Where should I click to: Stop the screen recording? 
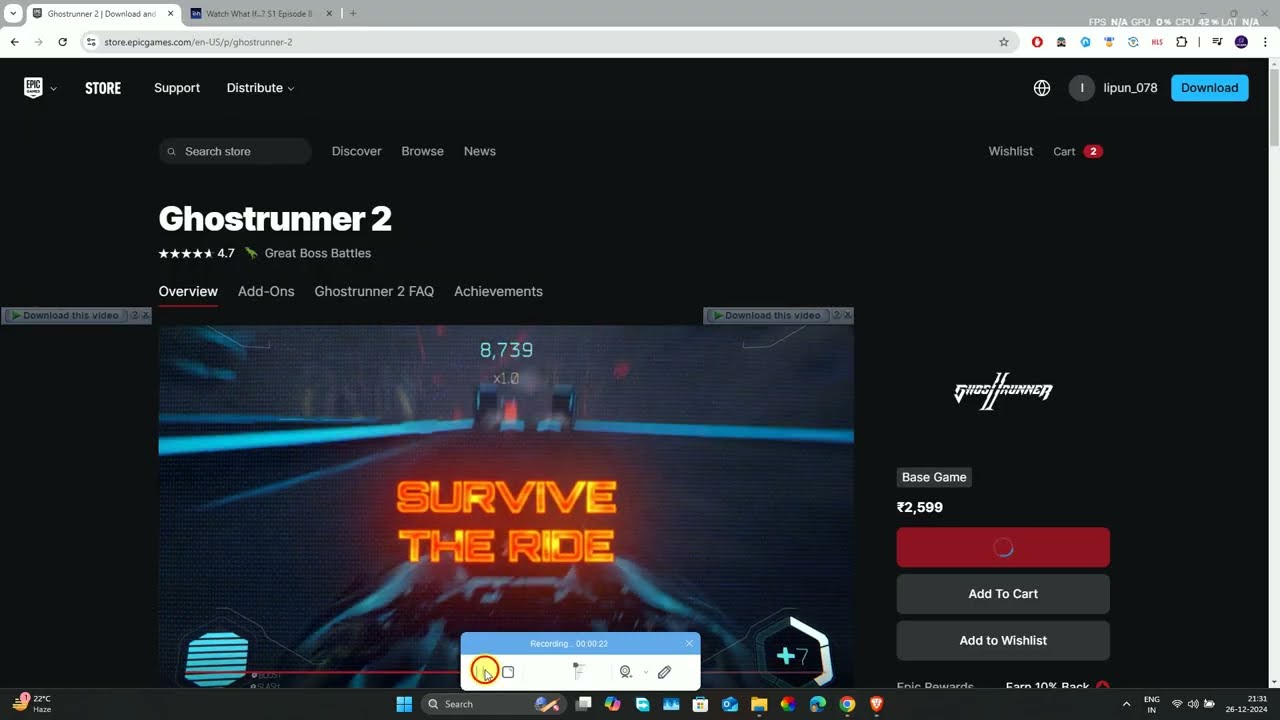508,672
